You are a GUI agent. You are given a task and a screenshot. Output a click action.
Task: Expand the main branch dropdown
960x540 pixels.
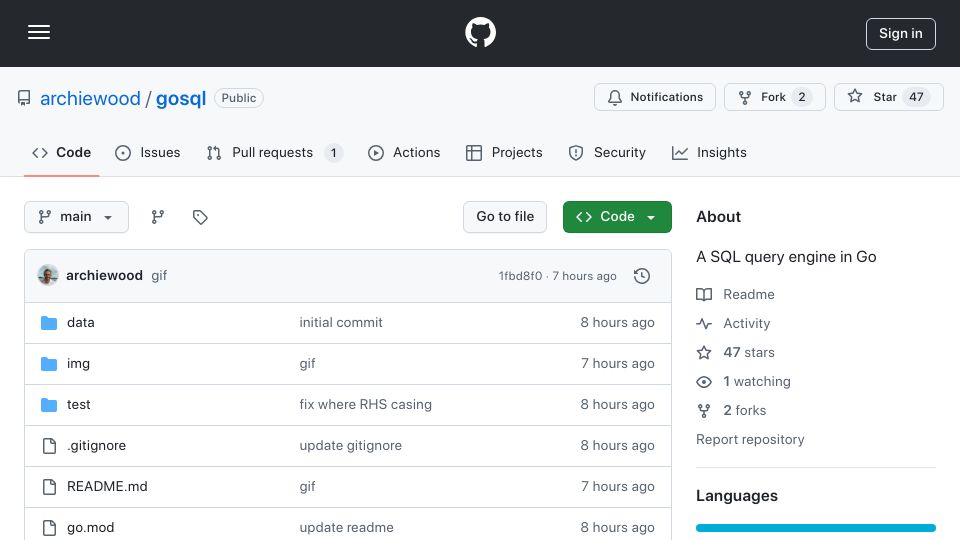point(77,217)
